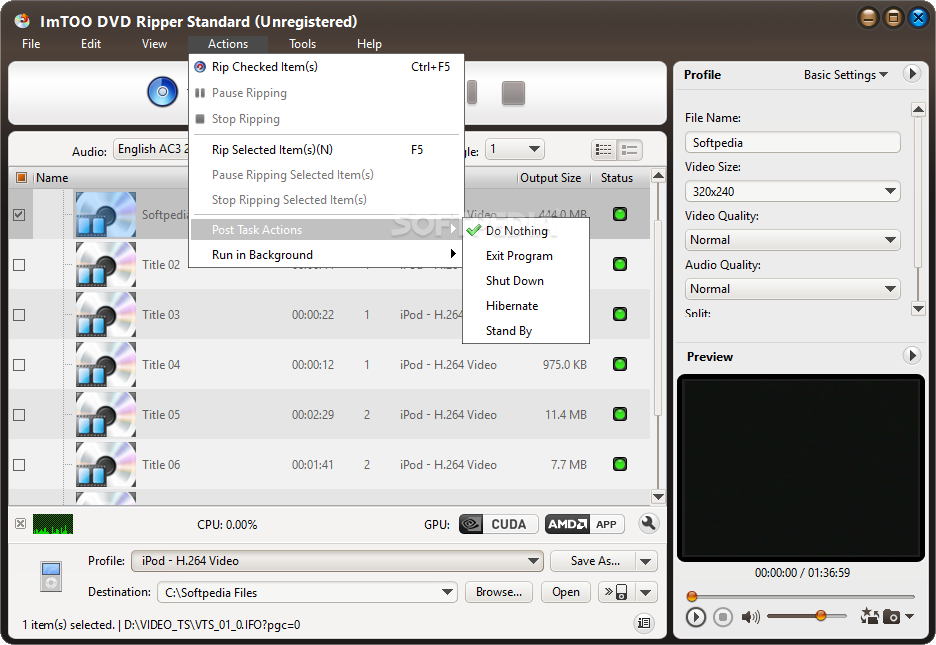The height and width of the screenshot is (645, 936).
Task: Open the Destination folder dropdown
Action: [x=307, y=592]
